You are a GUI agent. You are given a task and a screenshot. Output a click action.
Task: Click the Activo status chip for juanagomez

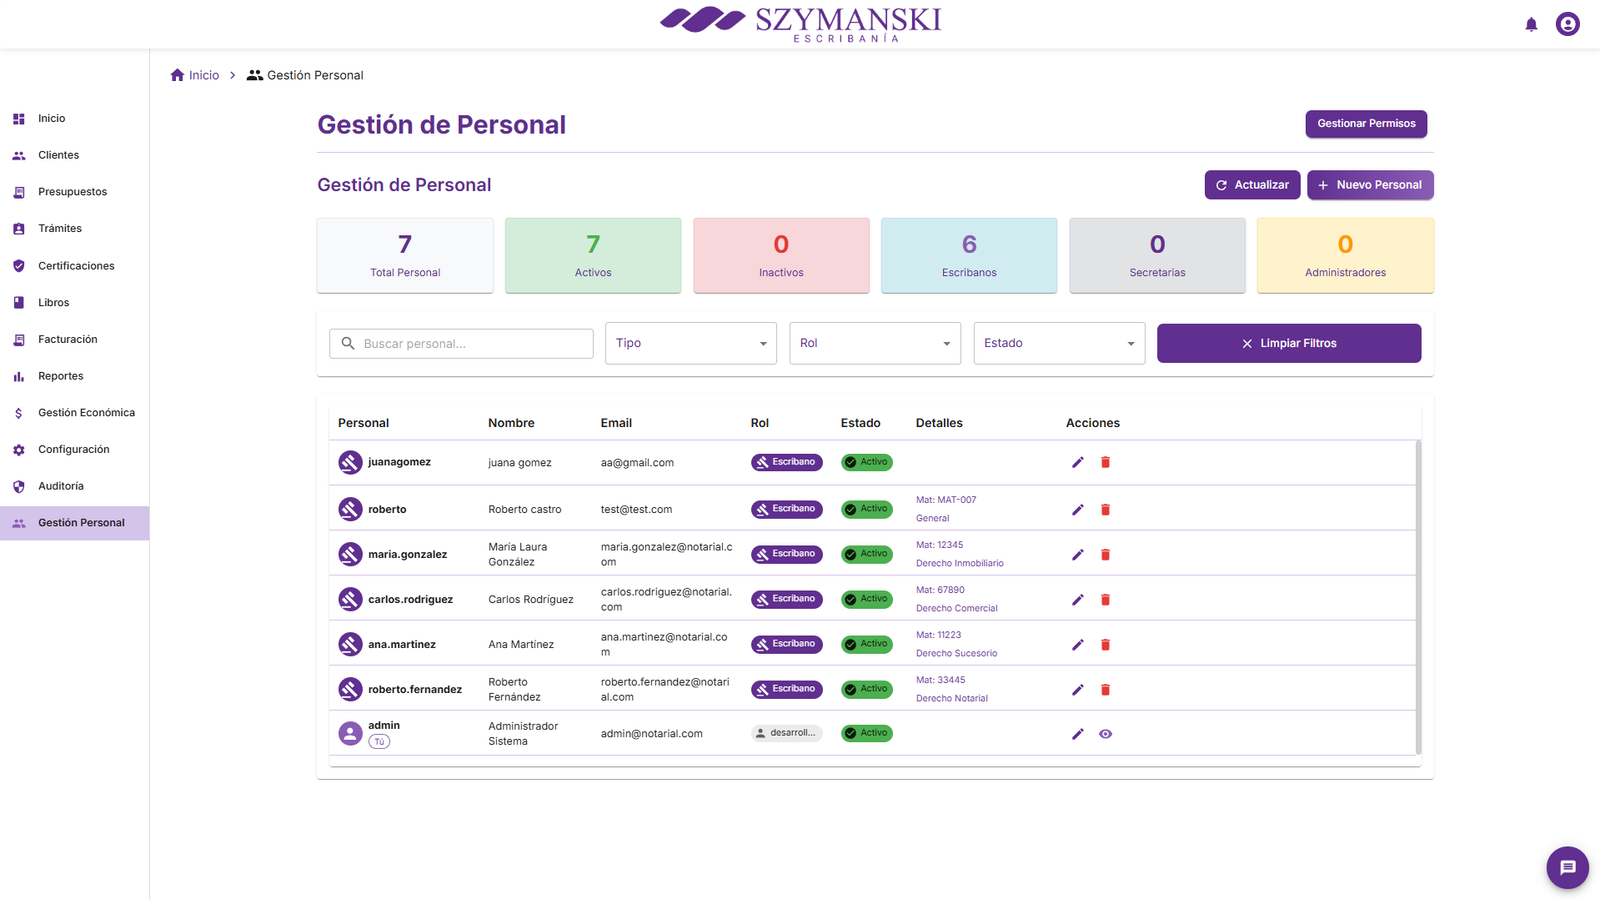(866, 462)
